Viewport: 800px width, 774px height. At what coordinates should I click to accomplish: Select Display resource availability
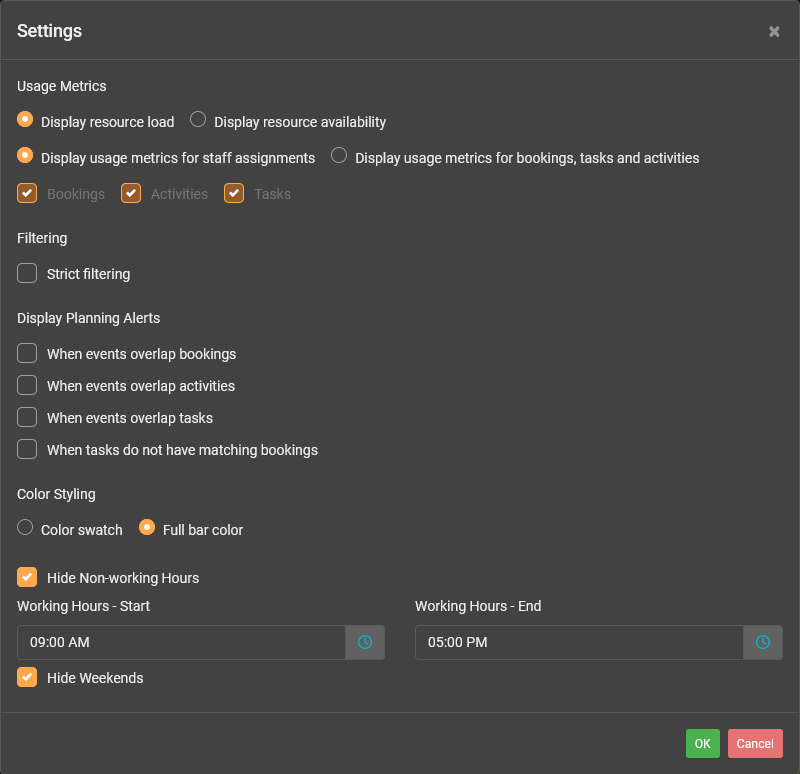(197, 118)
